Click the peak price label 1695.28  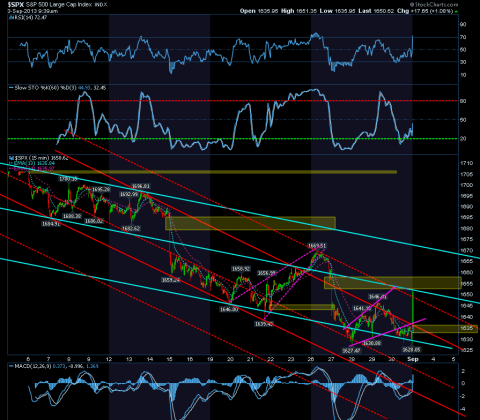(101, 189)
